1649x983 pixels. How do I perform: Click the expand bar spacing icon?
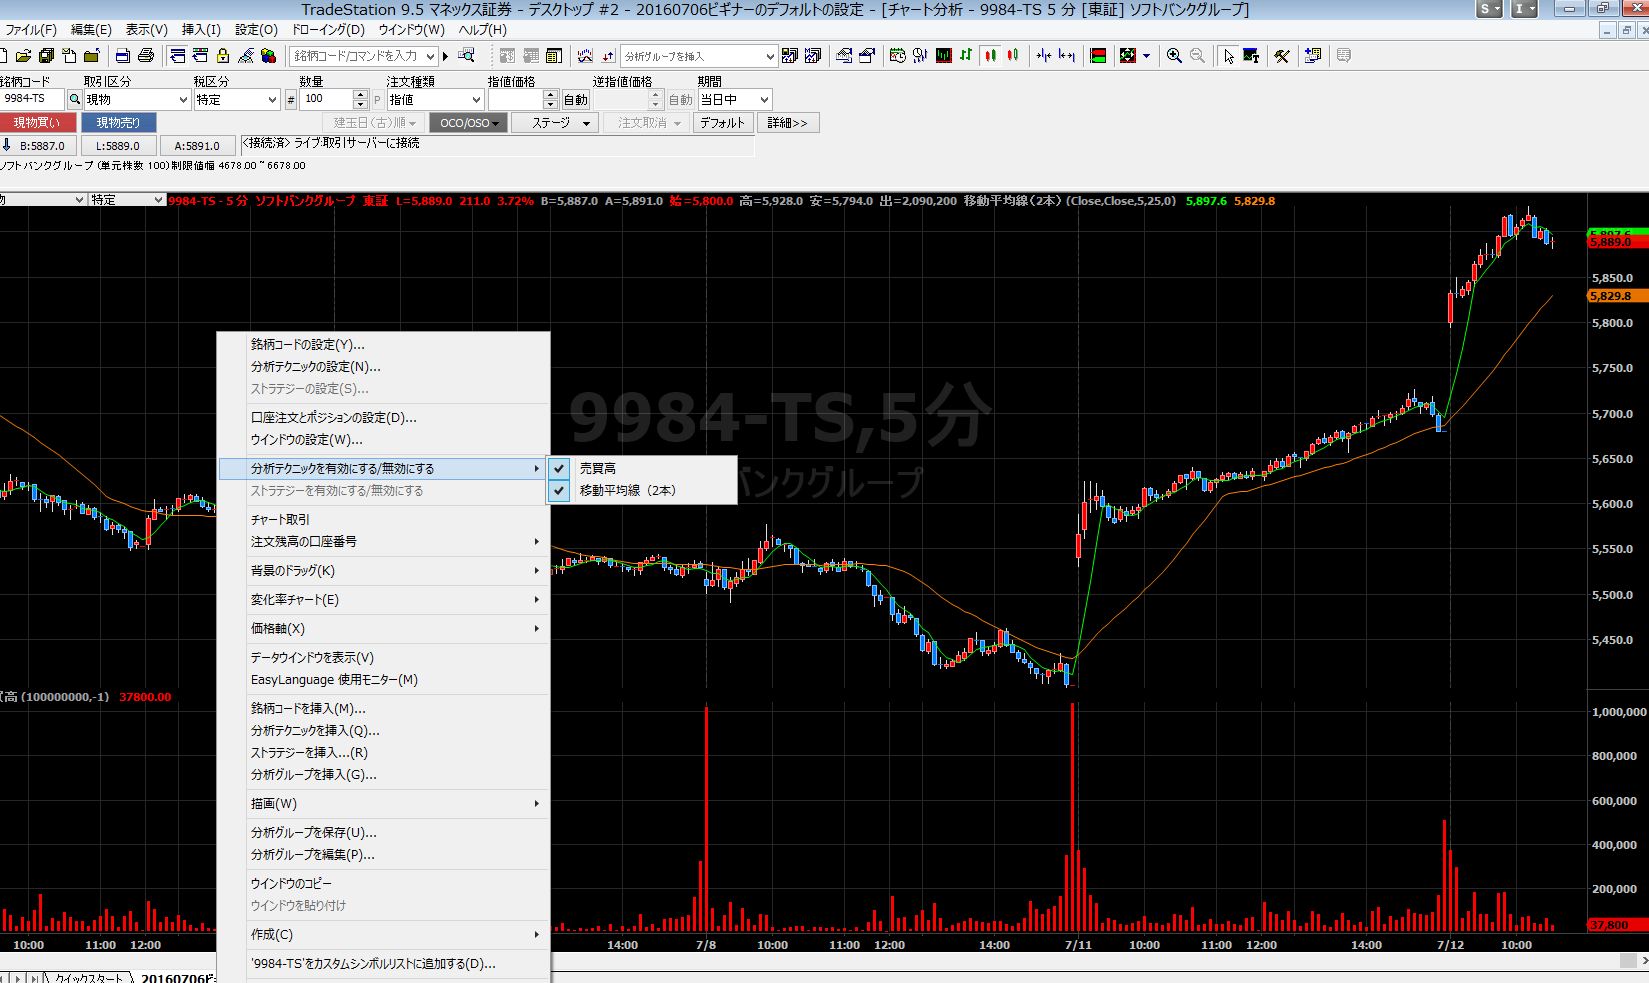coord(1067,55)
